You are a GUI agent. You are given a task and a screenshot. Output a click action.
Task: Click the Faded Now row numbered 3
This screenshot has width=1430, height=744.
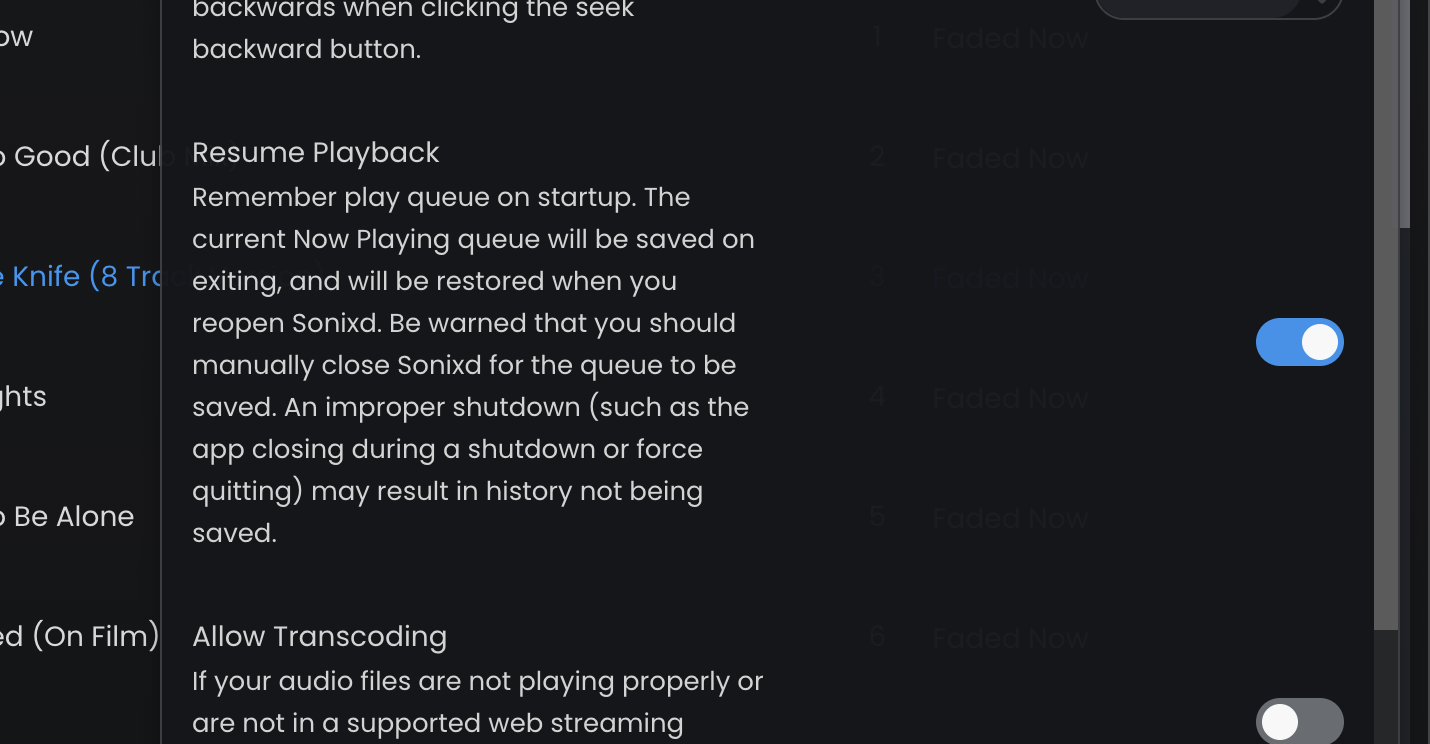pos(1009,278)
